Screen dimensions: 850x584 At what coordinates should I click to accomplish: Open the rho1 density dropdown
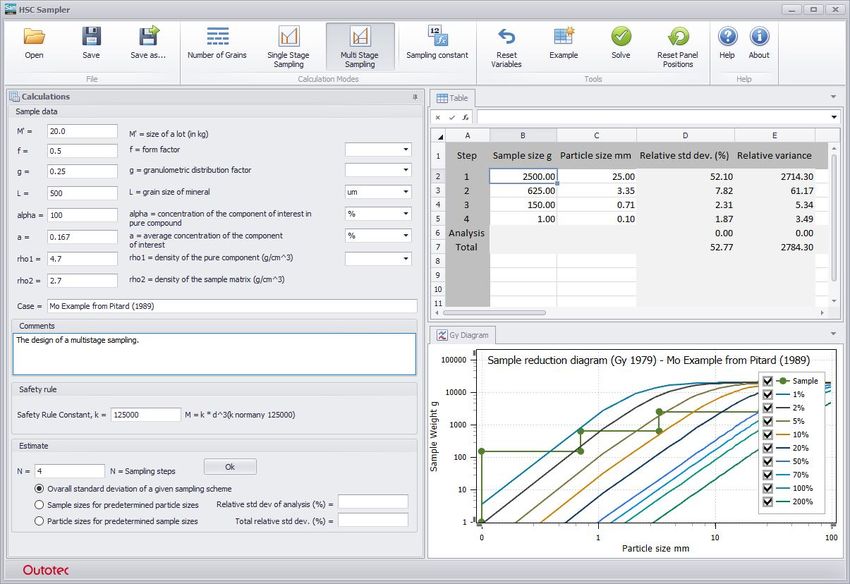(x=405, y=259)
